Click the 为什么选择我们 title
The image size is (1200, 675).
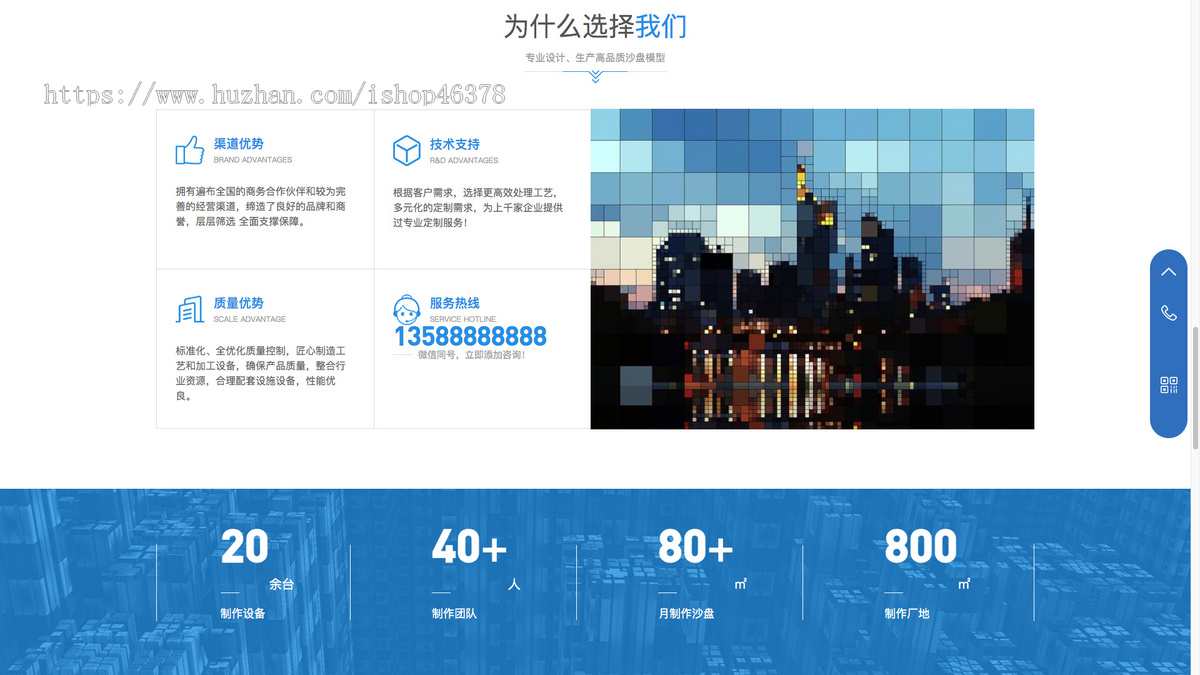coord(595,26)
